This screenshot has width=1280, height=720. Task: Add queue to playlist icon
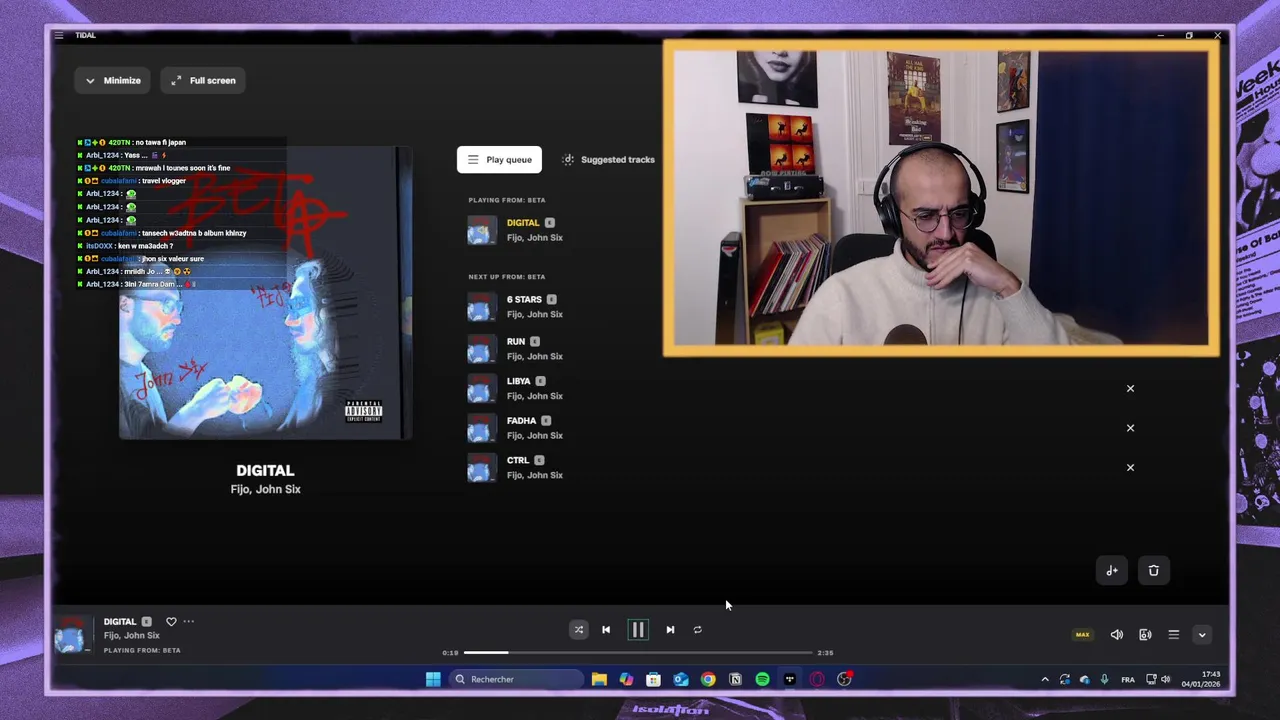click(x=1112, y=570)
